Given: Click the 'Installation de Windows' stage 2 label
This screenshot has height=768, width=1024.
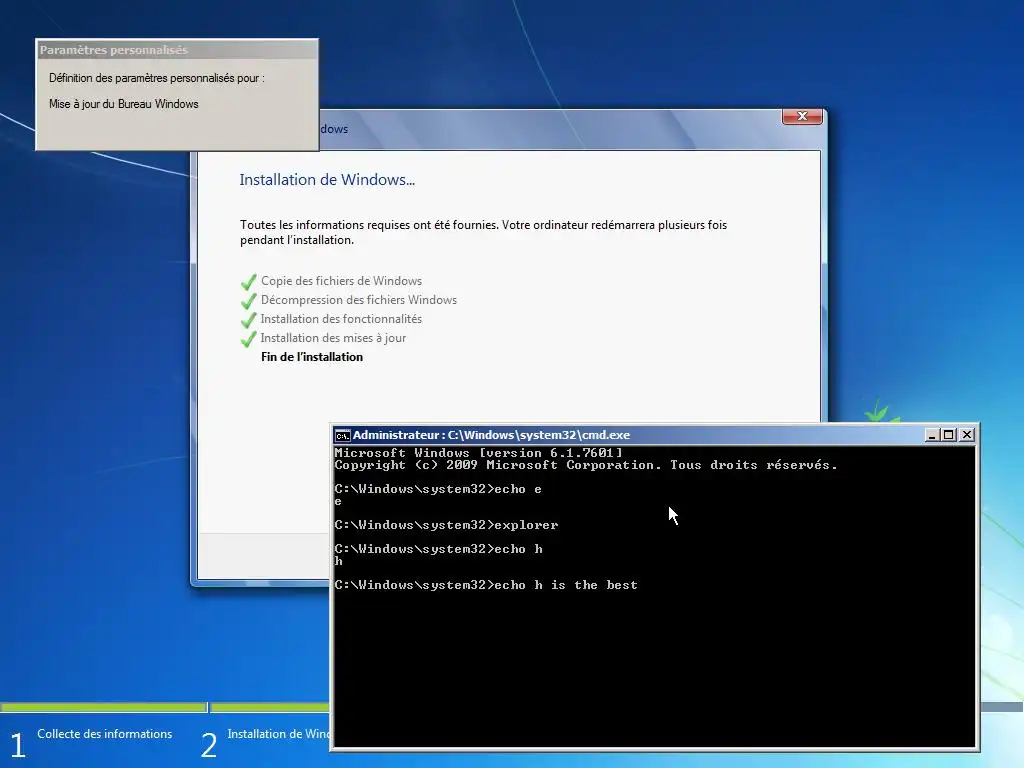Looking at the screenshot, I should [x=278, y=734].
